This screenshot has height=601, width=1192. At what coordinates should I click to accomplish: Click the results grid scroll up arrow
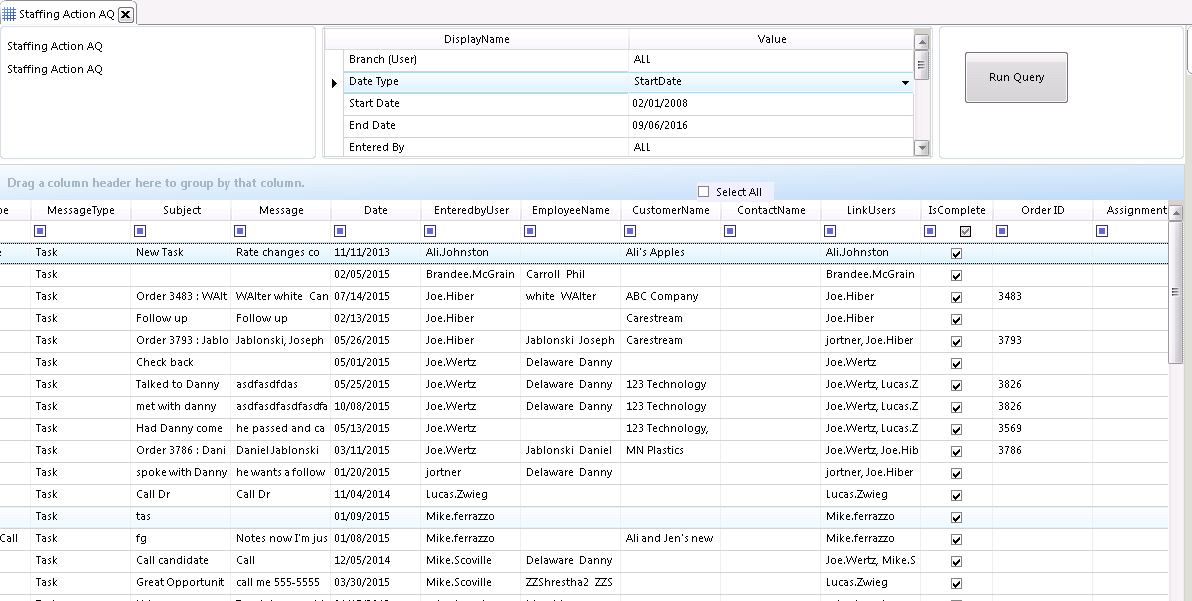[x=1175, y=212]
